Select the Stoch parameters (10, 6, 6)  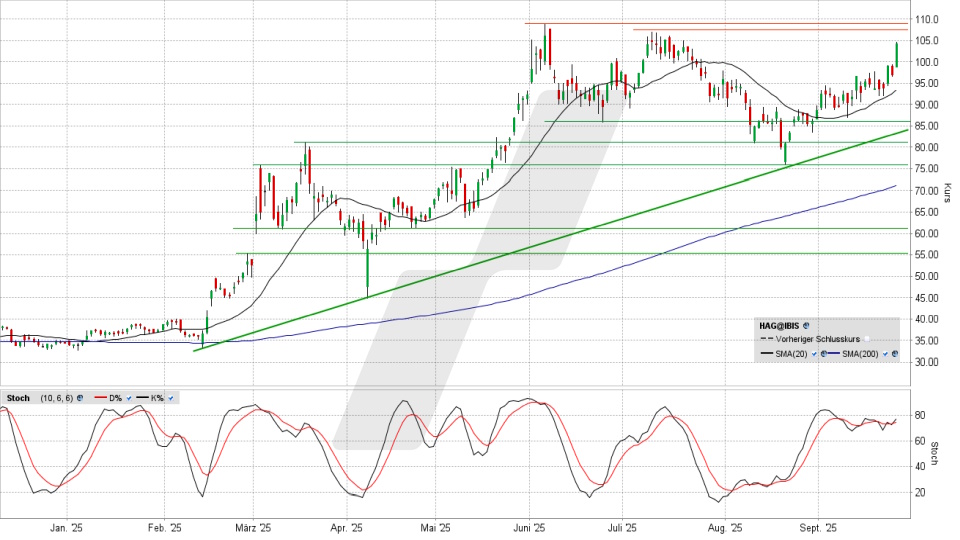click(55, 398)
